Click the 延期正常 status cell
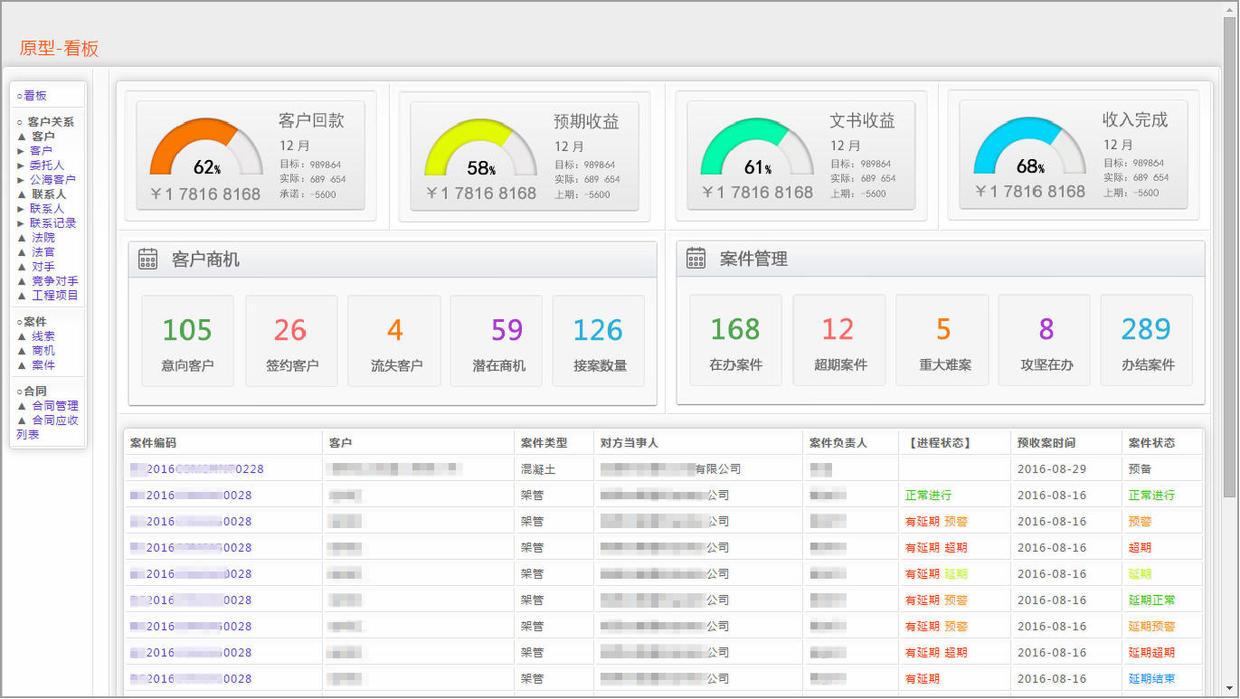The image size is (1240, 699). click(1152, 600)
